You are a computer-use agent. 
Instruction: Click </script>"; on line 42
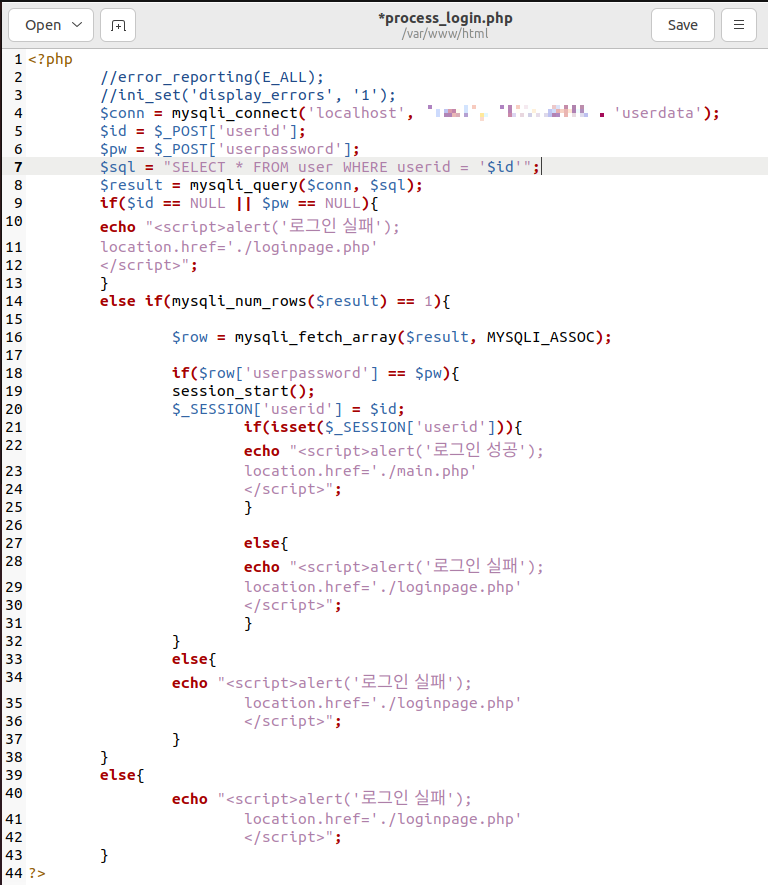click(x=293, y=837)
